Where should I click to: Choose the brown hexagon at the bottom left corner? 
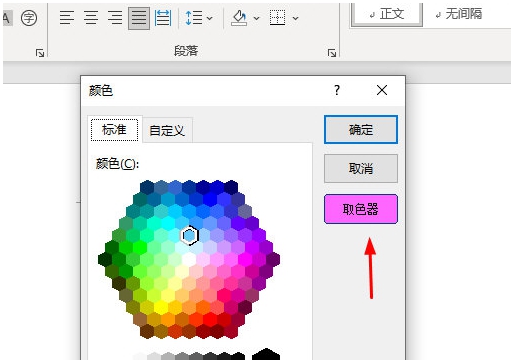click(147, 331)
